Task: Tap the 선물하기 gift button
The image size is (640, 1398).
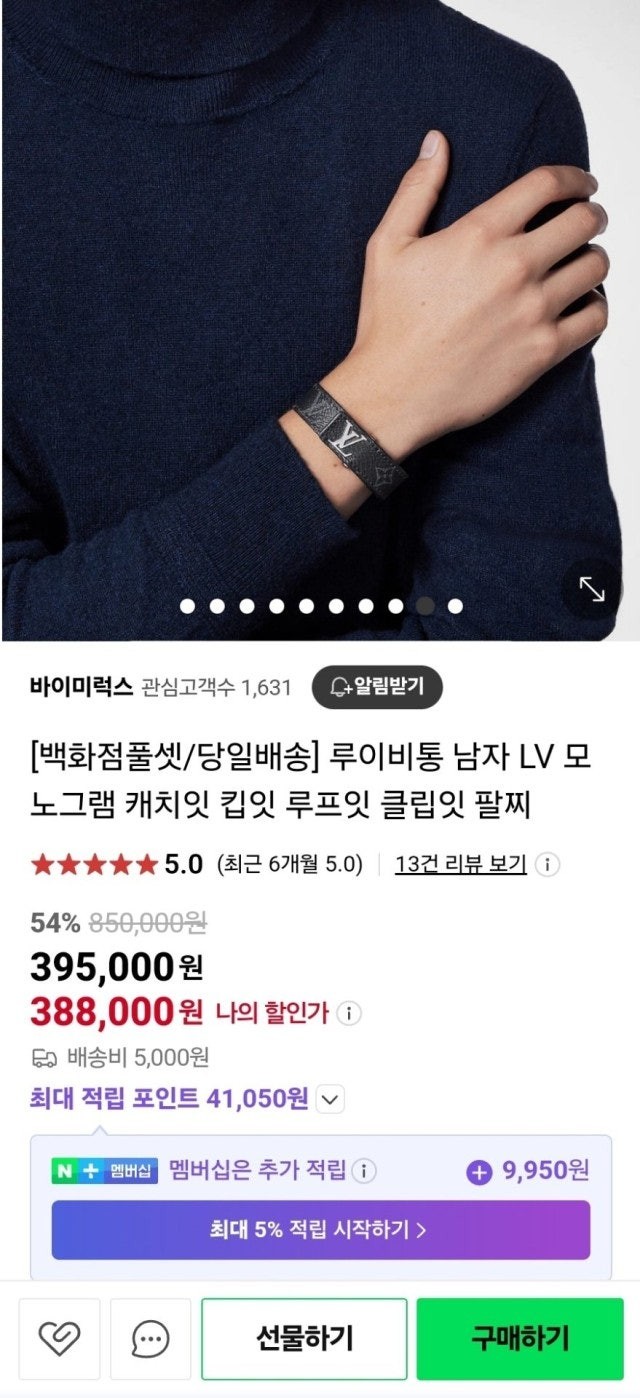Action: [x=304, y=1338]
